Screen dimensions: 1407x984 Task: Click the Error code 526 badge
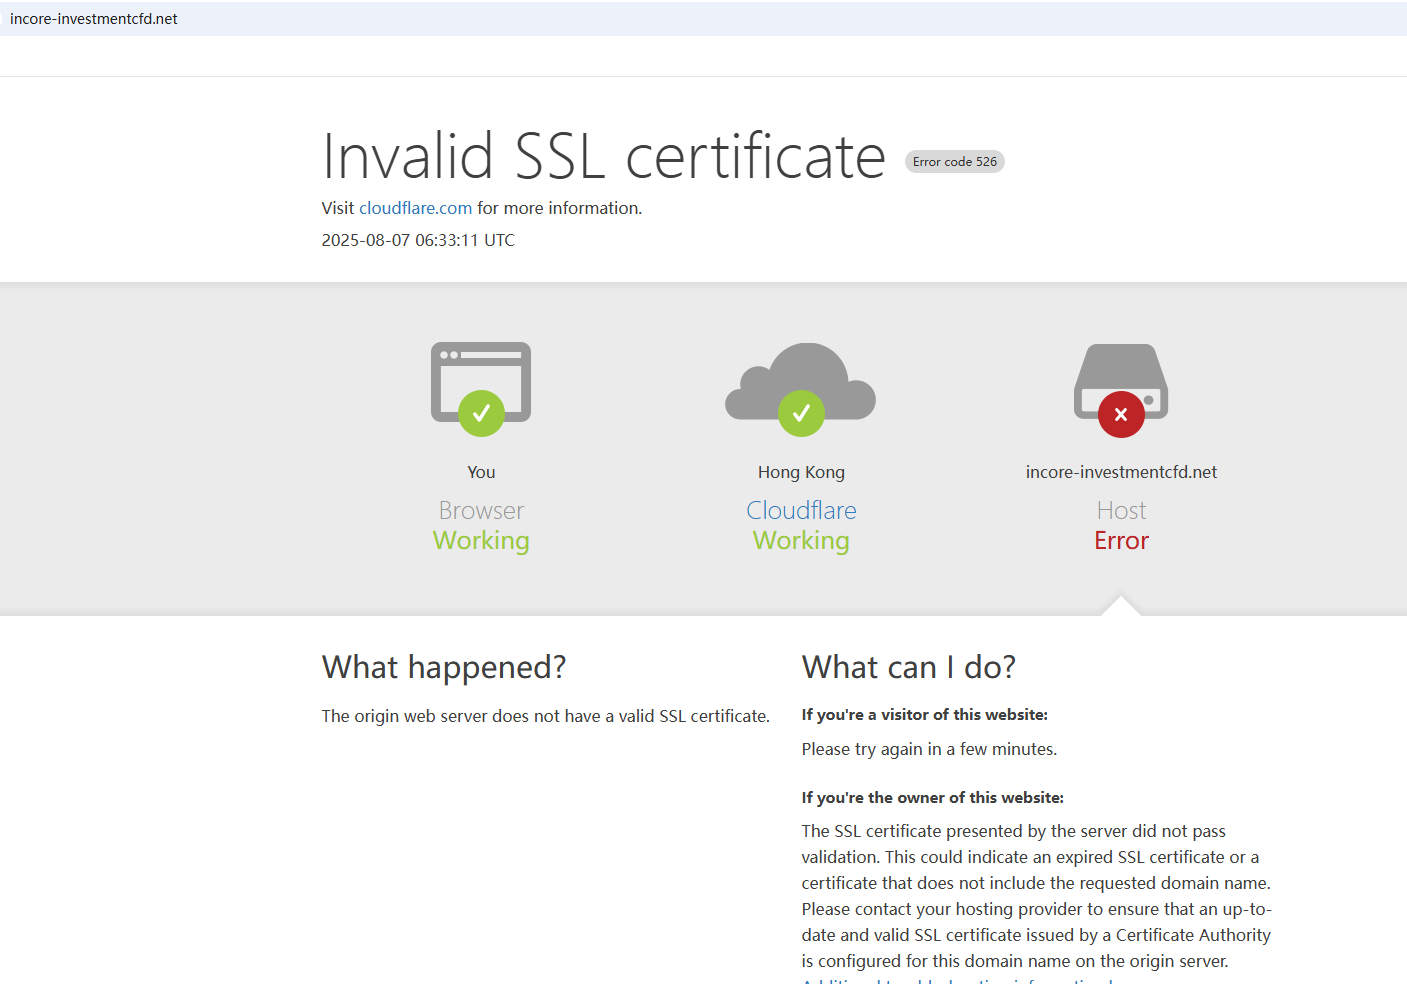point(954,162)
